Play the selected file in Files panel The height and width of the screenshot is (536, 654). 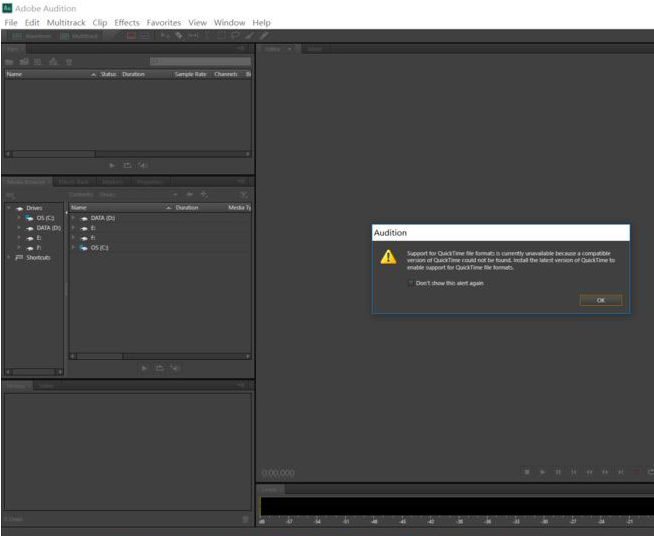[112, 166]
